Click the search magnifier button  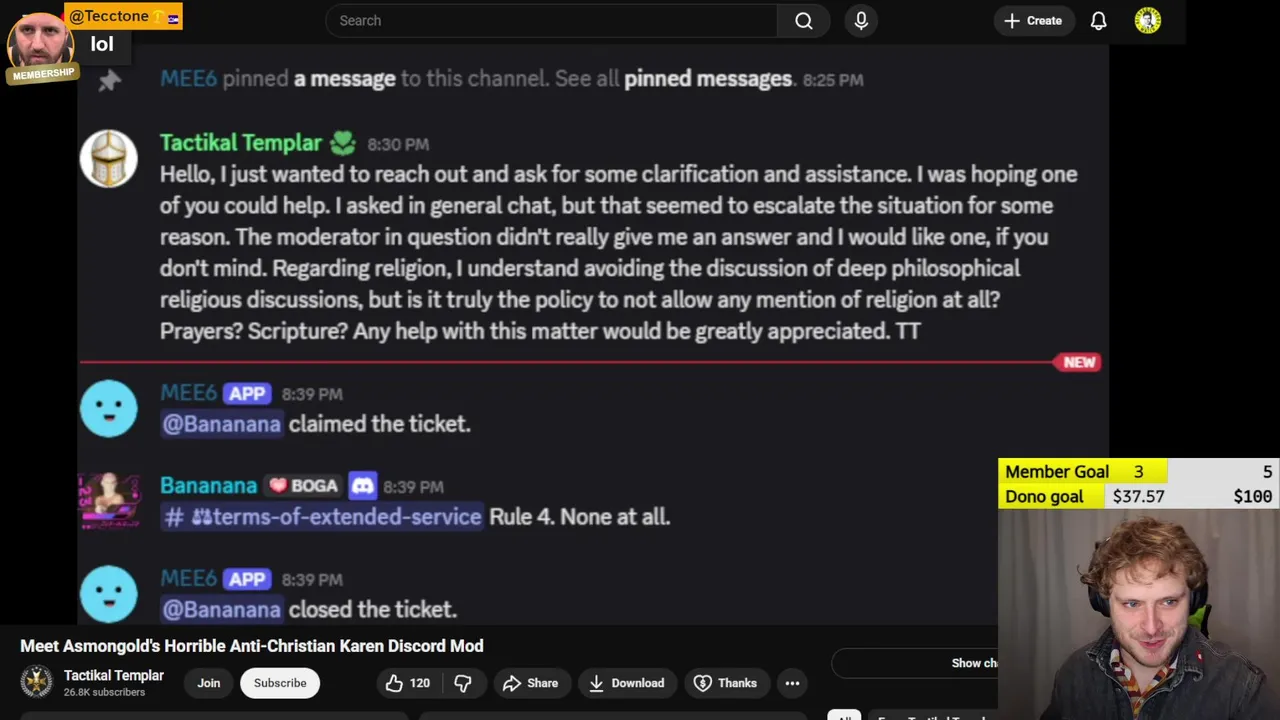[803, 21]
